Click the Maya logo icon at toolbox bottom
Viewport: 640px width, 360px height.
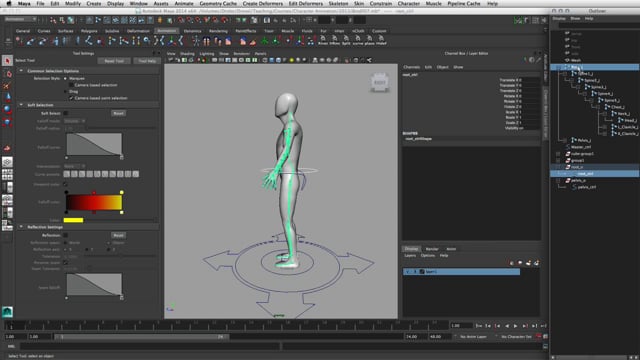tap(7, 311)
